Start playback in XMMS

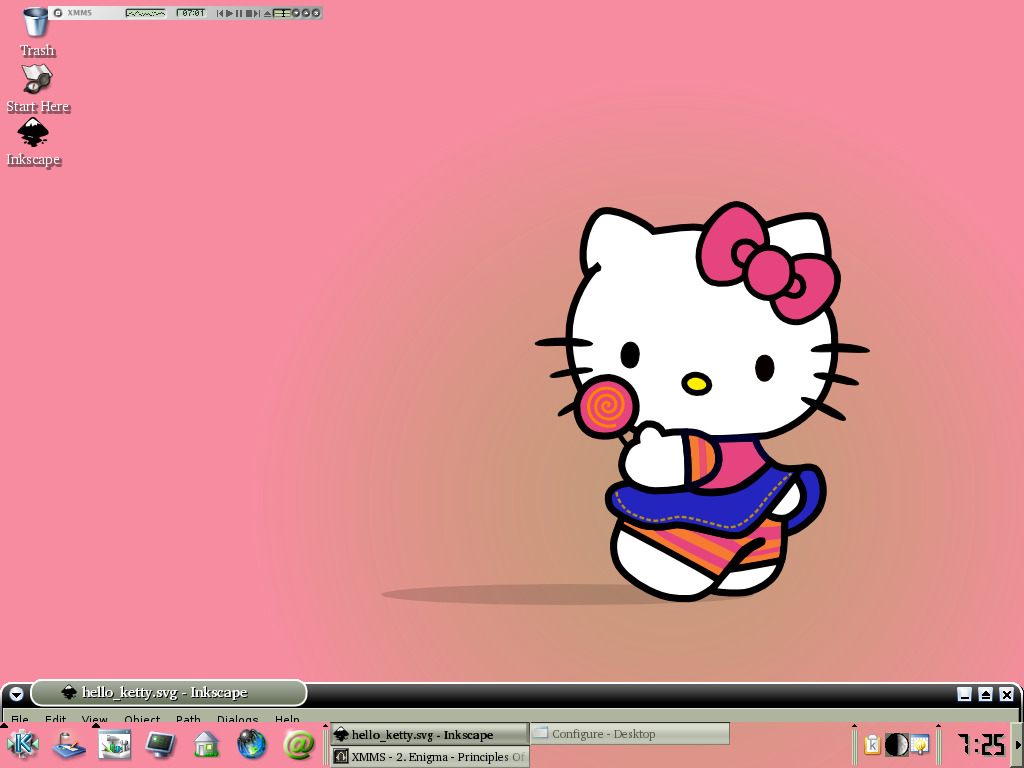click(229, 13)
